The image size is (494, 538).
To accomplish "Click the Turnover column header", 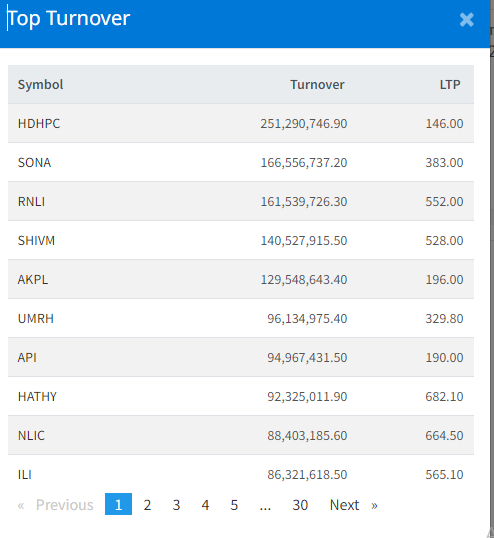I will click(317, 84).
